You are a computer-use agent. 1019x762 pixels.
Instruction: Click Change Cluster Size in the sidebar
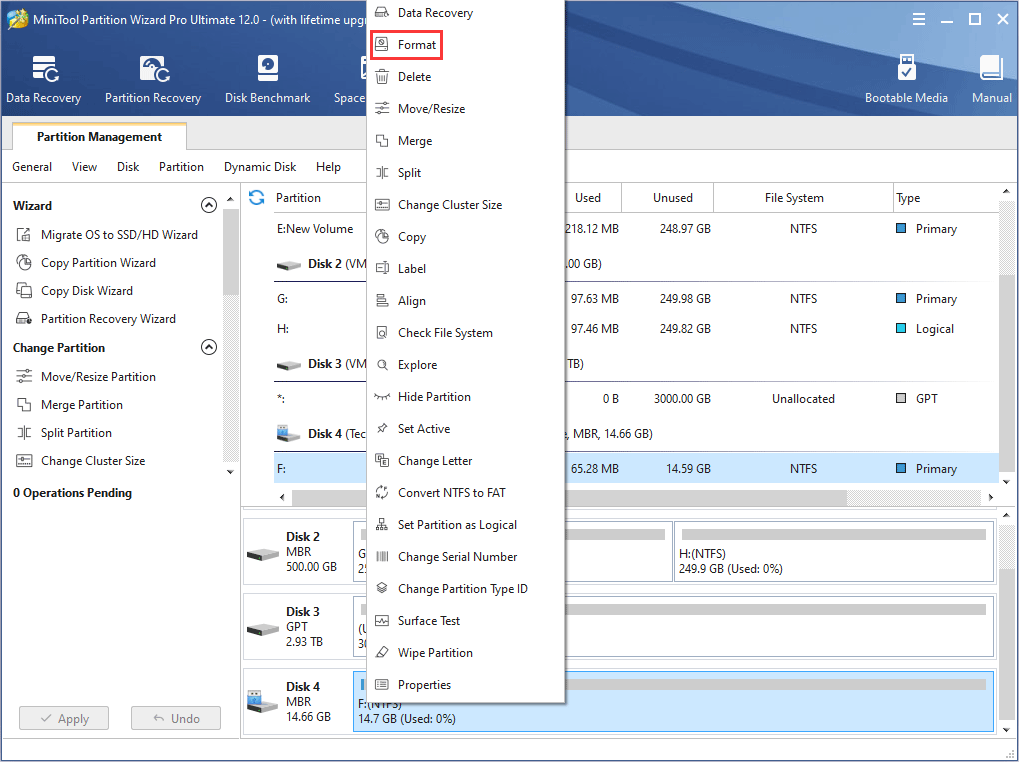click(x=81, y=460)
